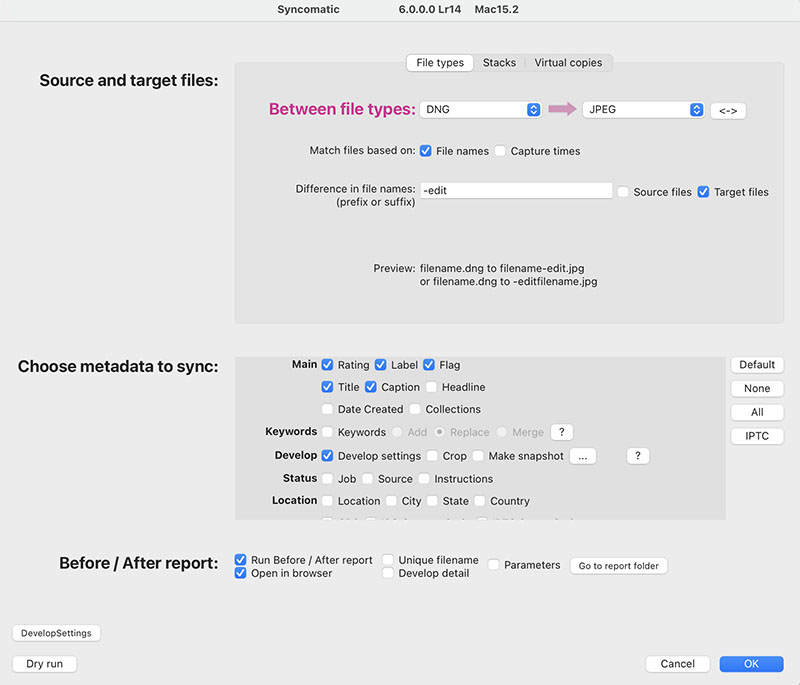Click the -edit filename difference field
The image size is (800, 685).
(x=516, y=191)
